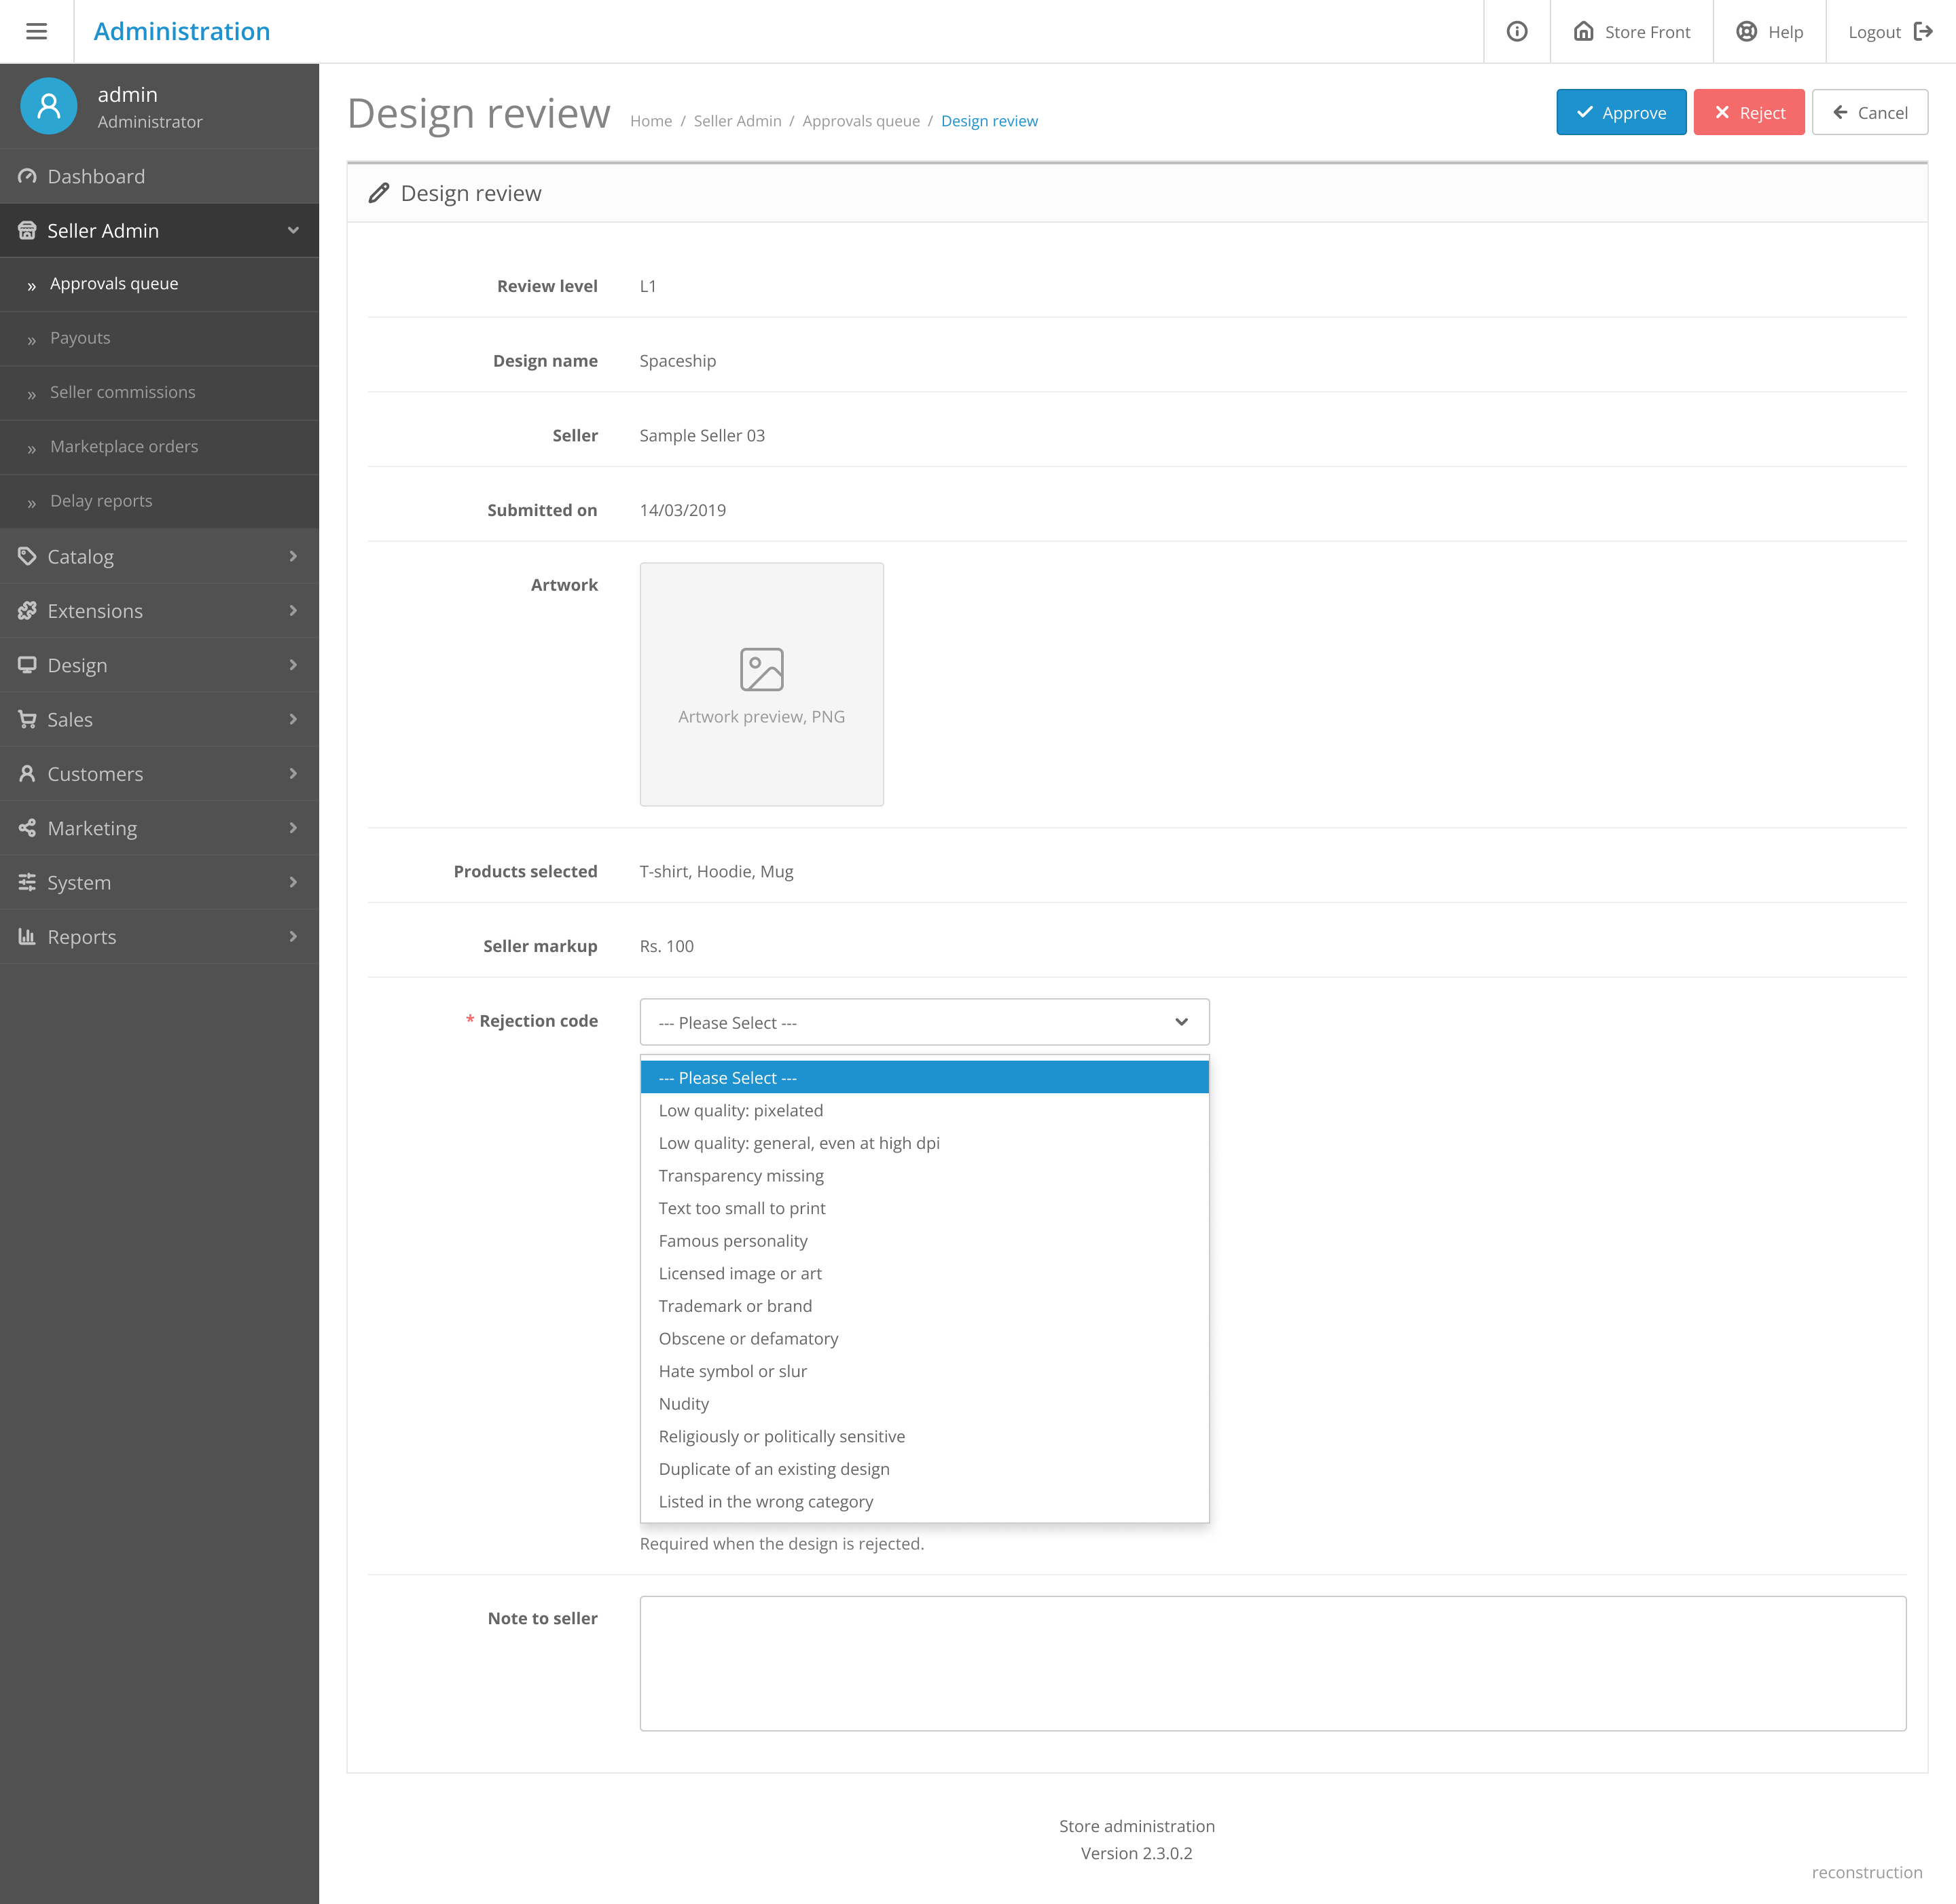Click the Reject button
This screenshot has height=1904, width=1956.
[x=1748, y=112]
